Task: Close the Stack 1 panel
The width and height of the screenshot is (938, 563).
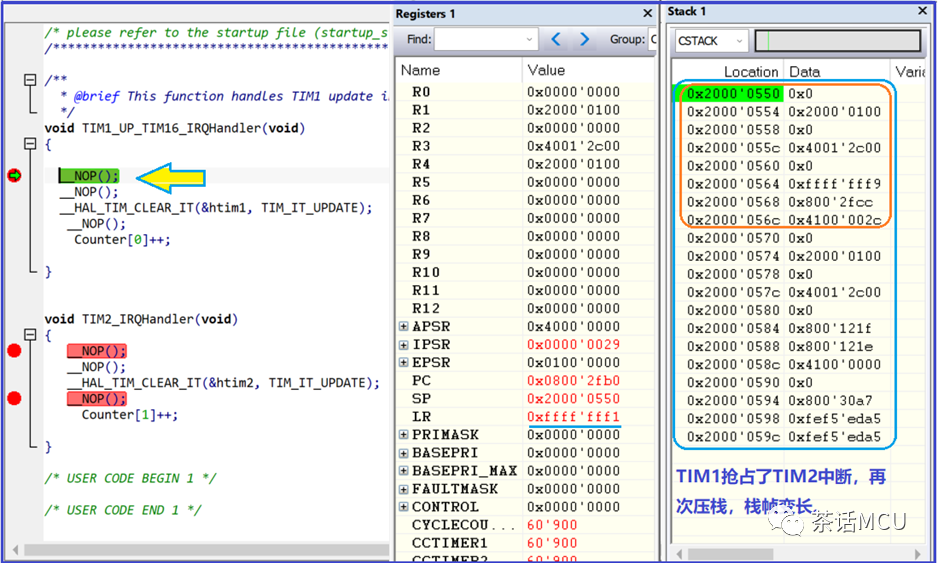Action: click(x=922, y=11)
